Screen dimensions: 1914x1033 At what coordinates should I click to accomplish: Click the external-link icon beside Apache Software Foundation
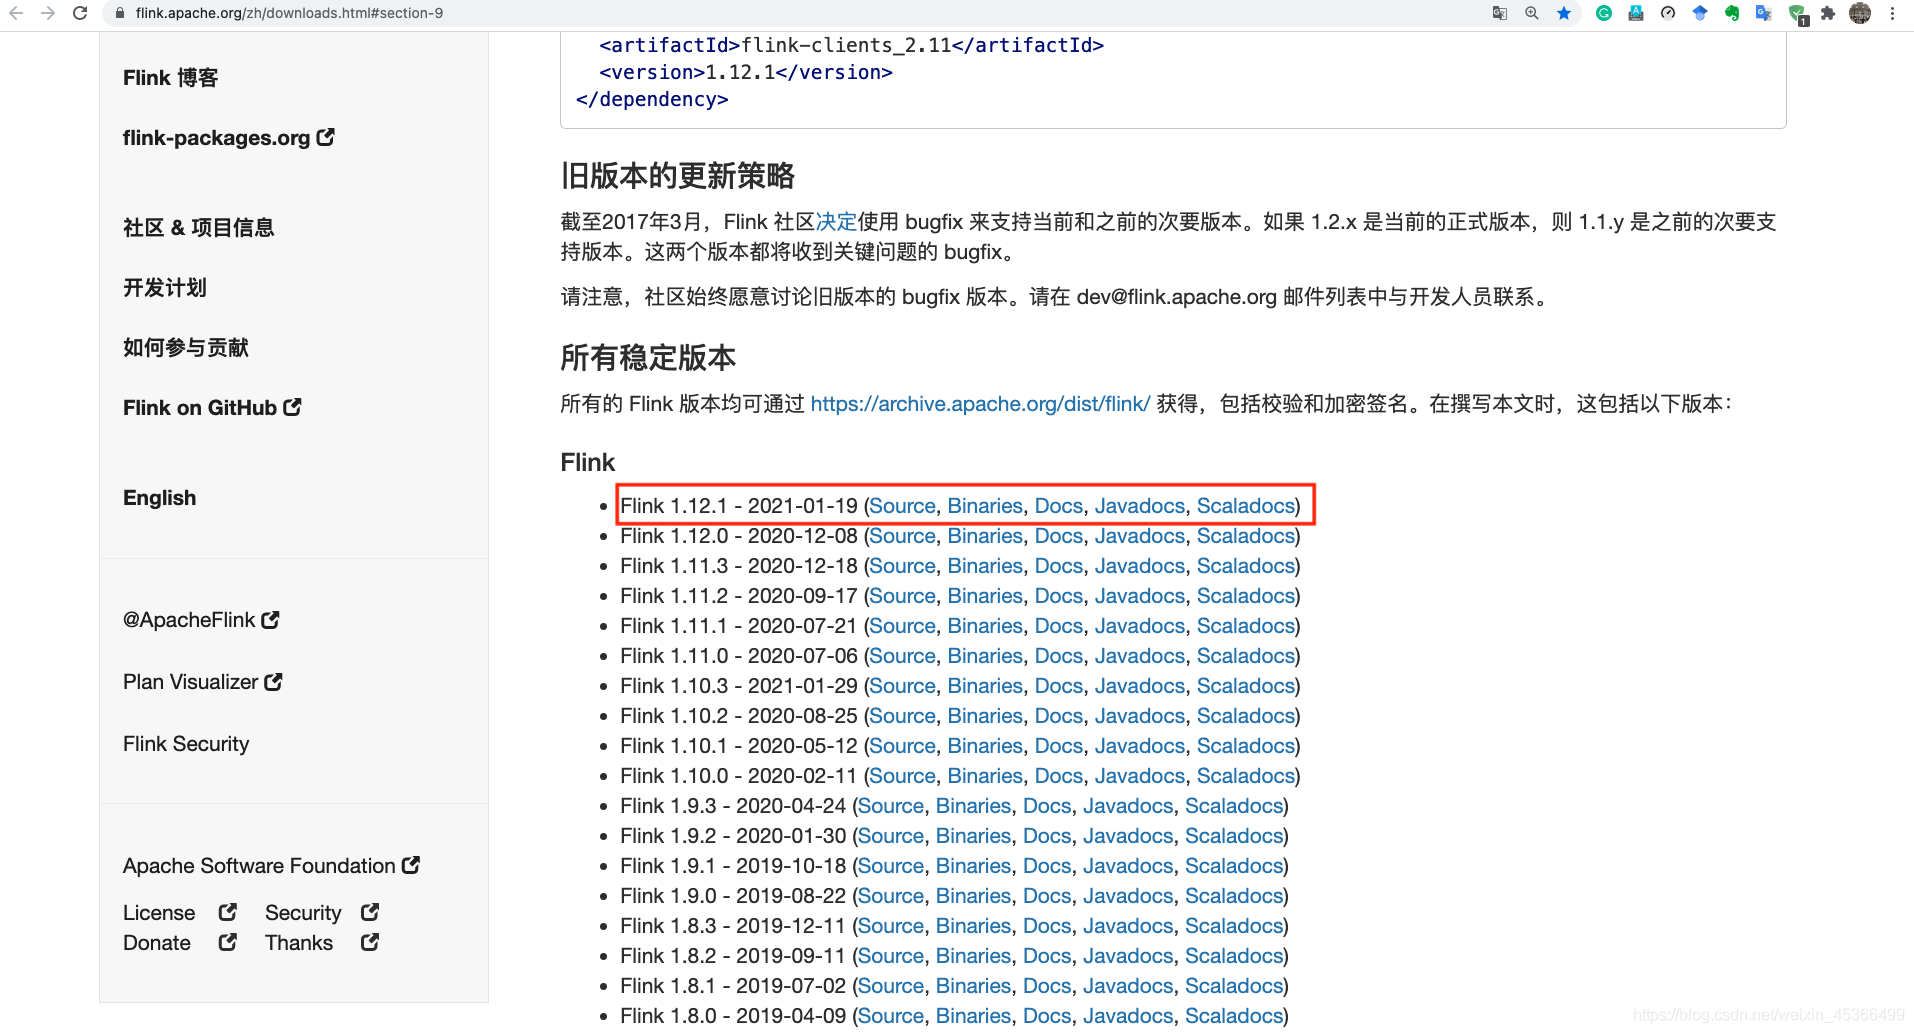[x=411, y=865]
